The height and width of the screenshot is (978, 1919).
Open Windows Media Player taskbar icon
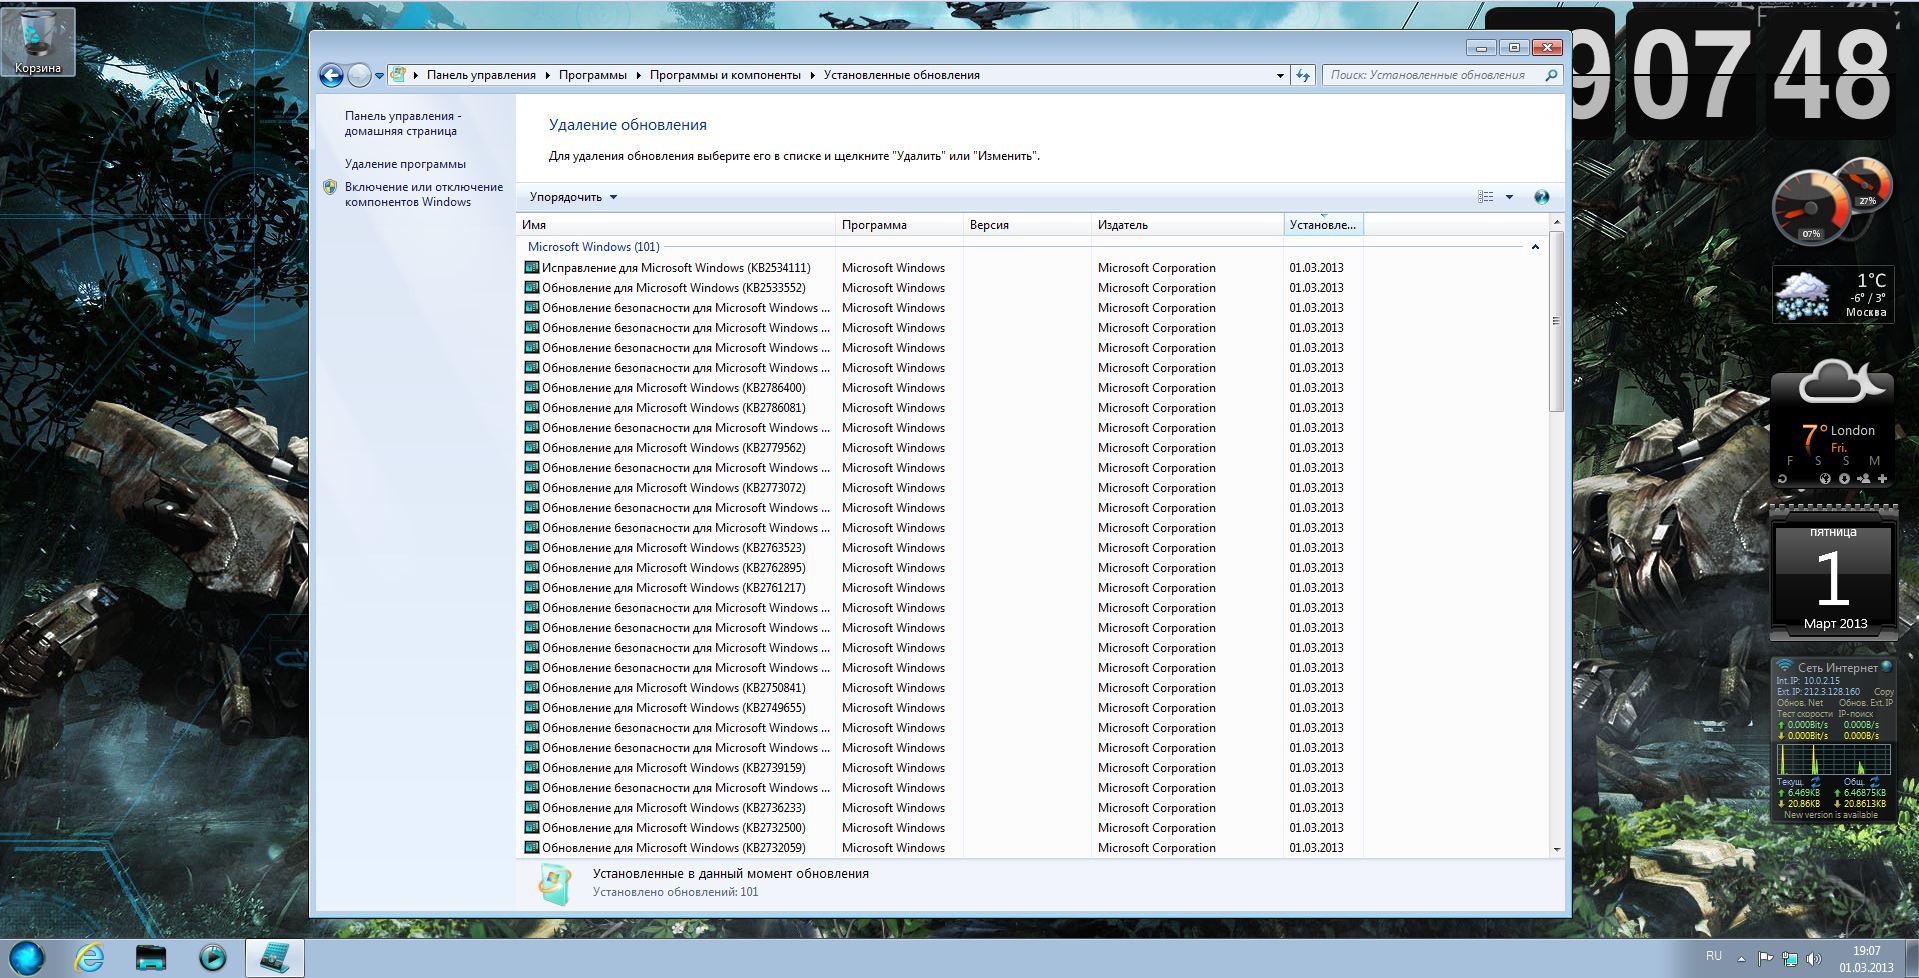212,958
